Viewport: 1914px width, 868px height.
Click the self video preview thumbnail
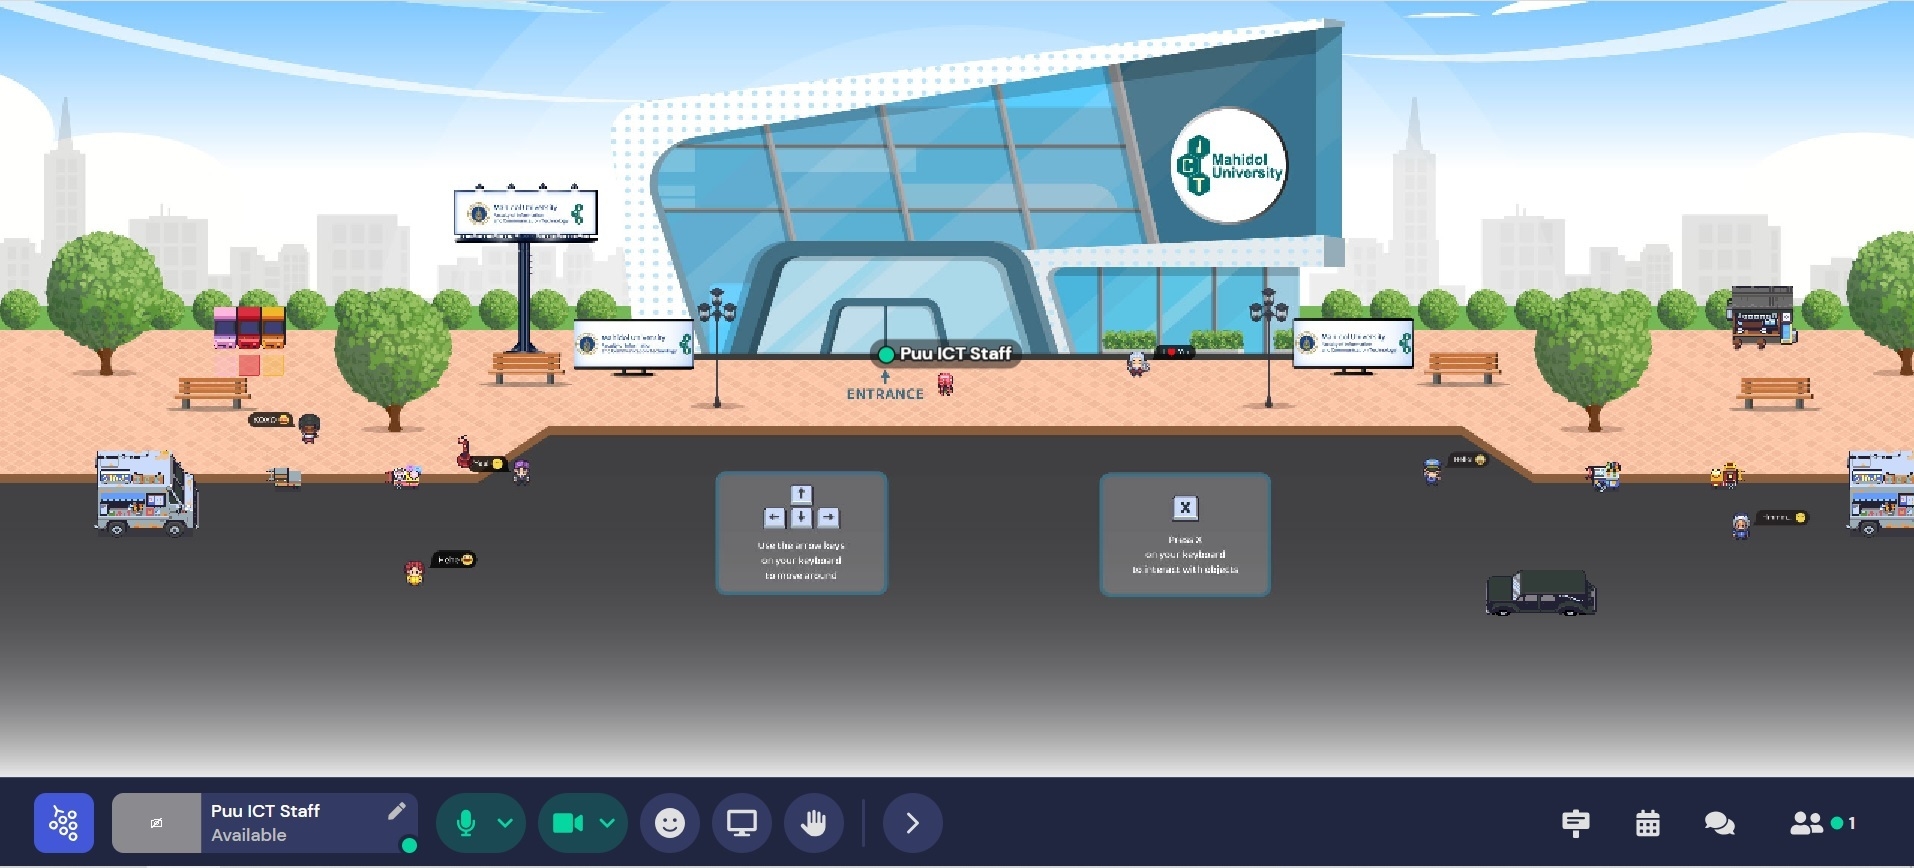tap(156, 823)
